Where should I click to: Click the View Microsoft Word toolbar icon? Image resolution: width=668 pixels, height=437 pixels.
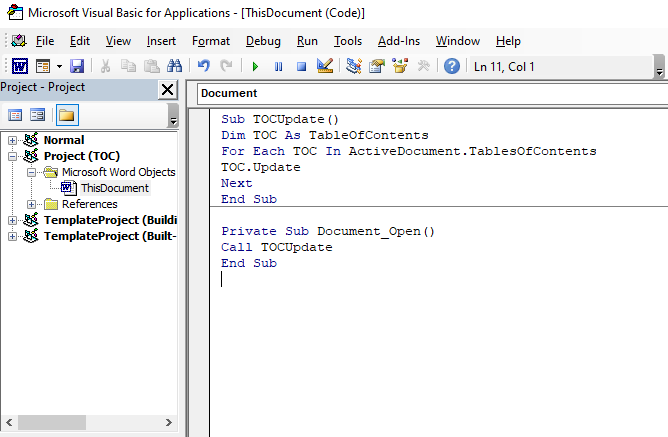click(x=20, y=66)
